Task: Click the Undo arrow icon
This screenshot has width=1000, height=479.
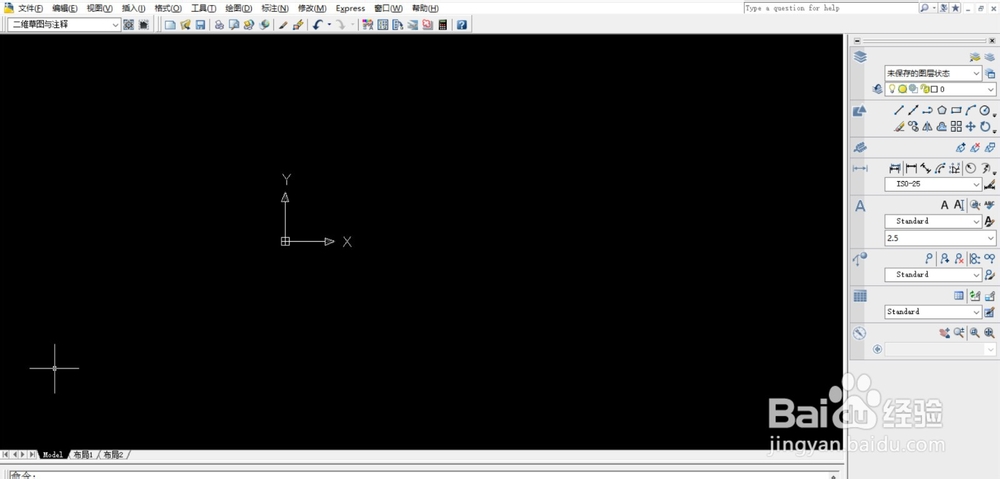Action: pos(318,25)
